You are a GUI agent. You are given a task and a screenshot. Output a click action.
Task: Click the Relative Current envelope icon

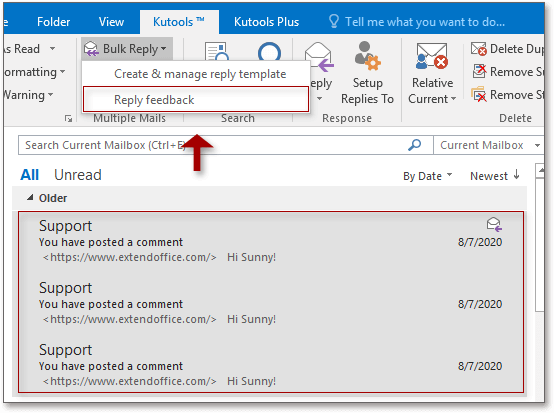point(432,56)
